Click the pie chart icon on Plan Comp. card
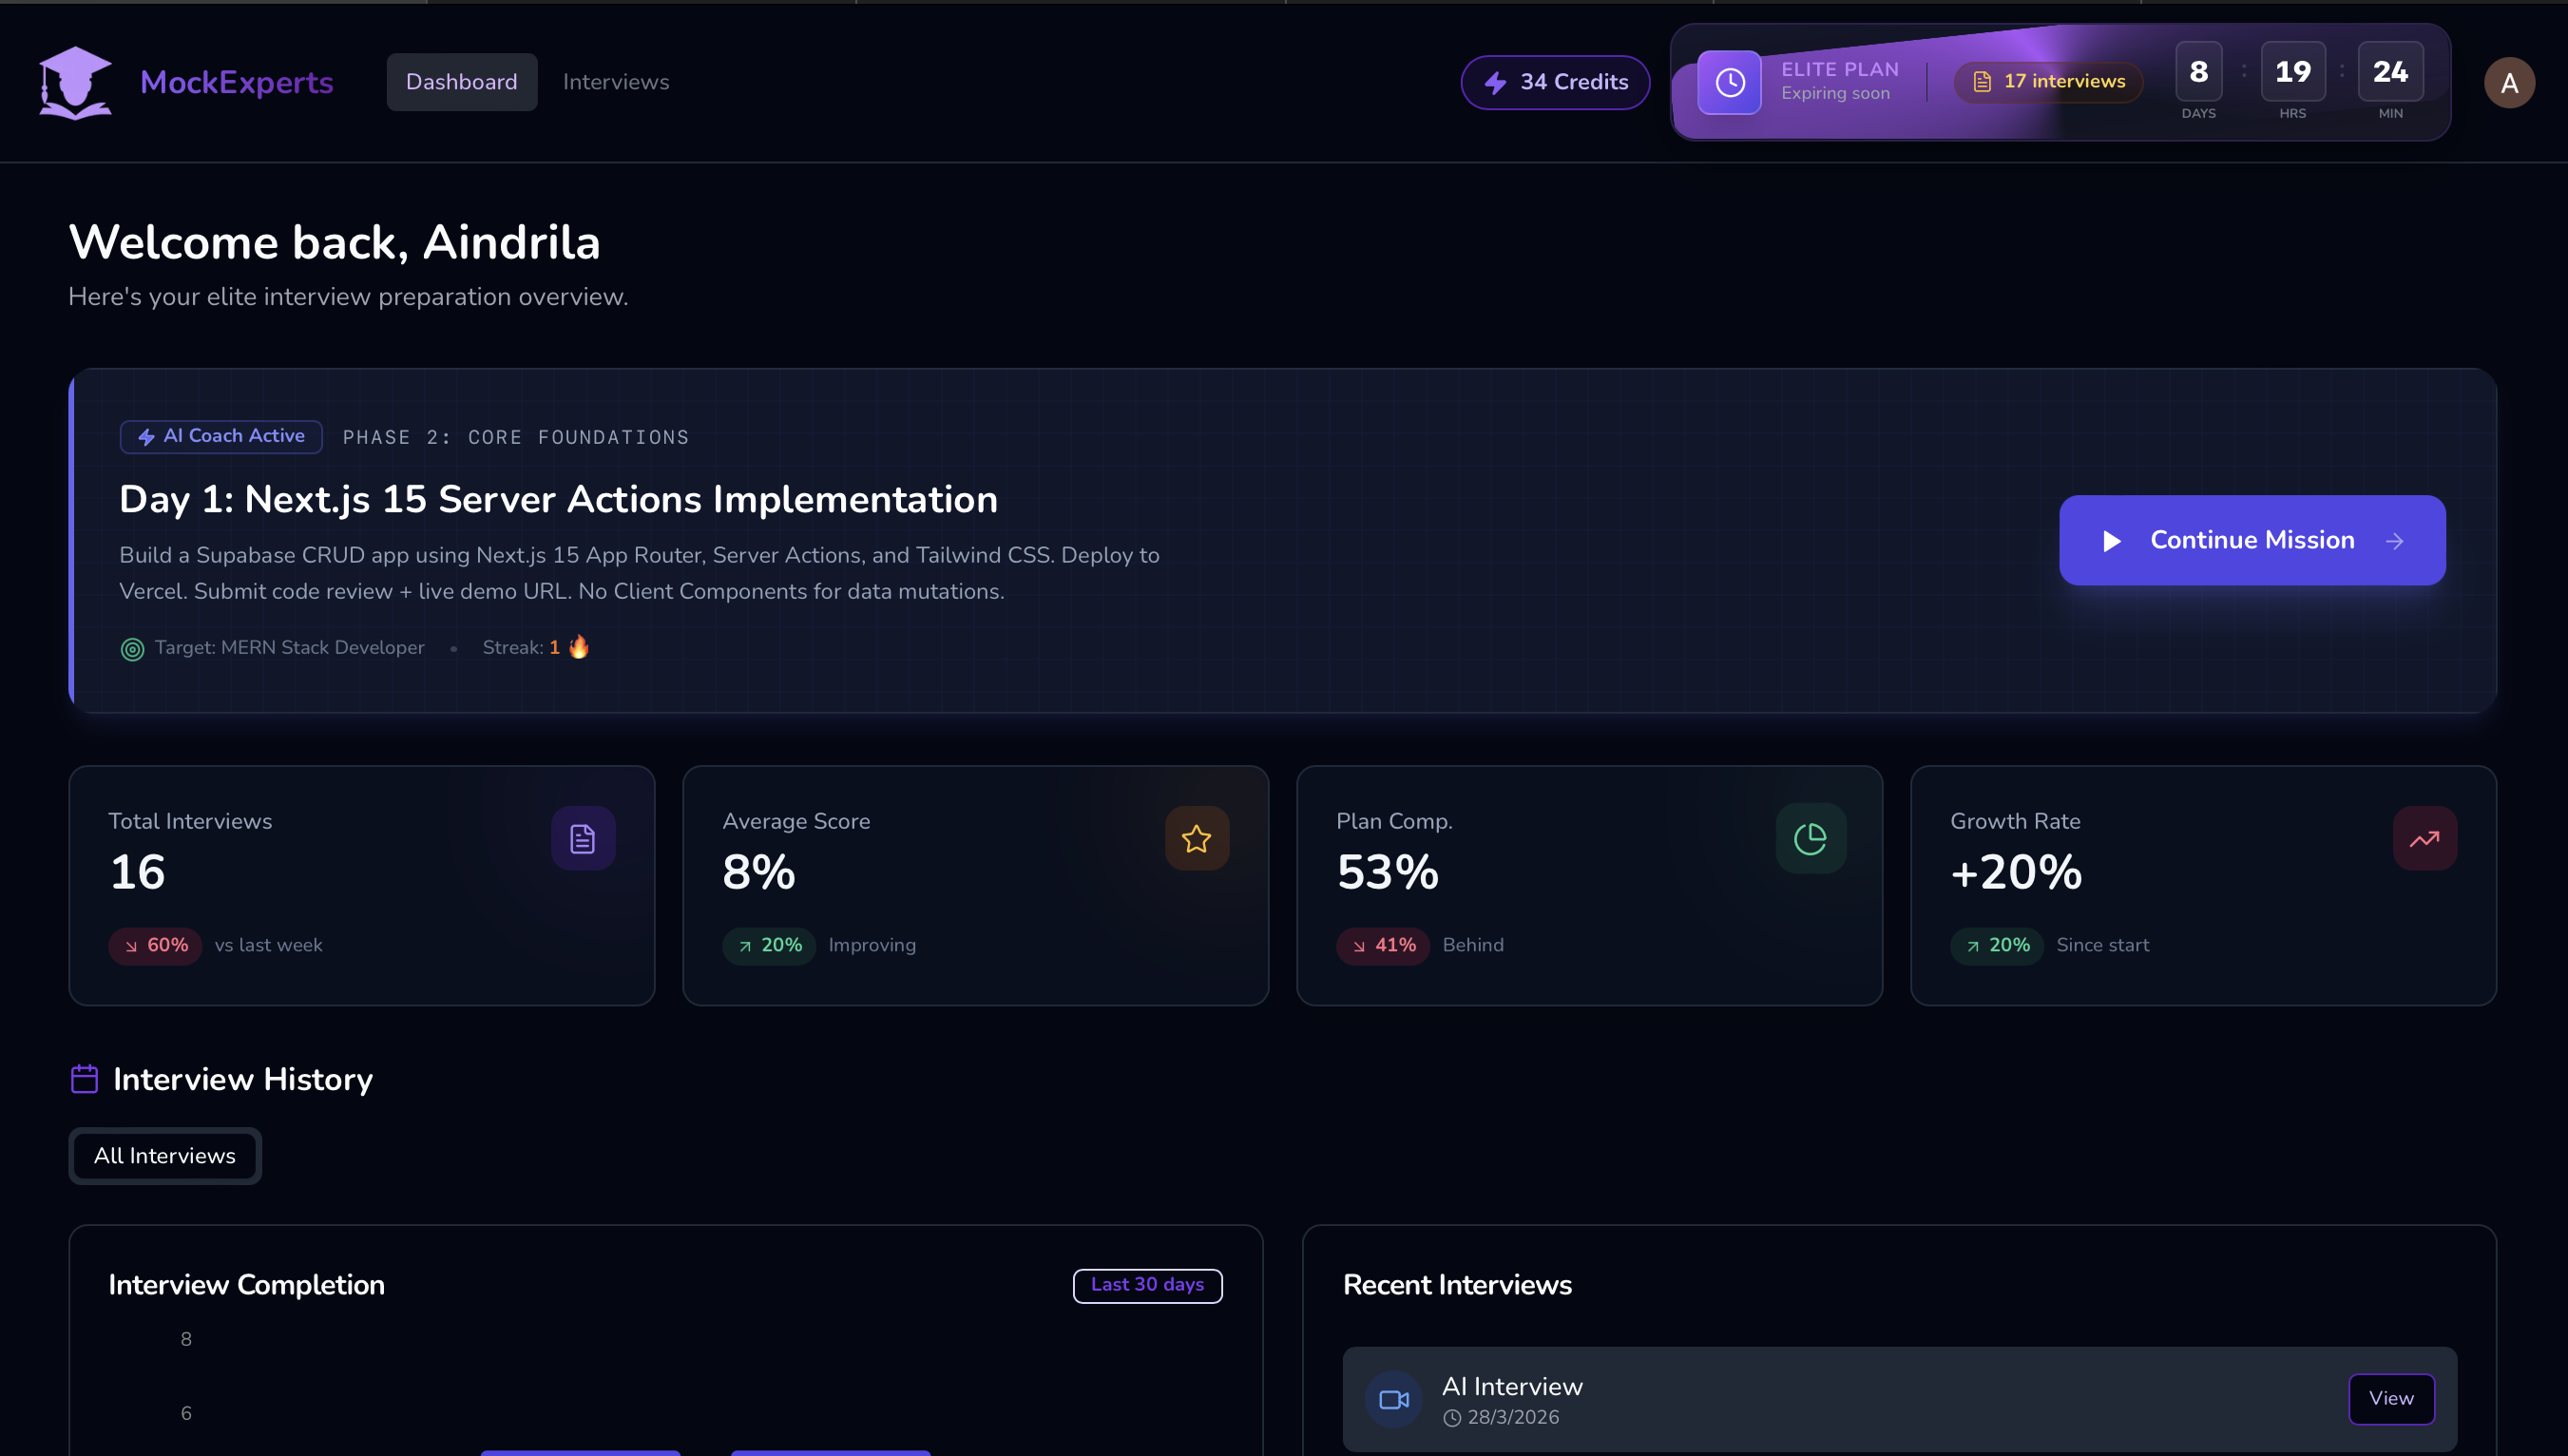 (x=1811, y=838)
